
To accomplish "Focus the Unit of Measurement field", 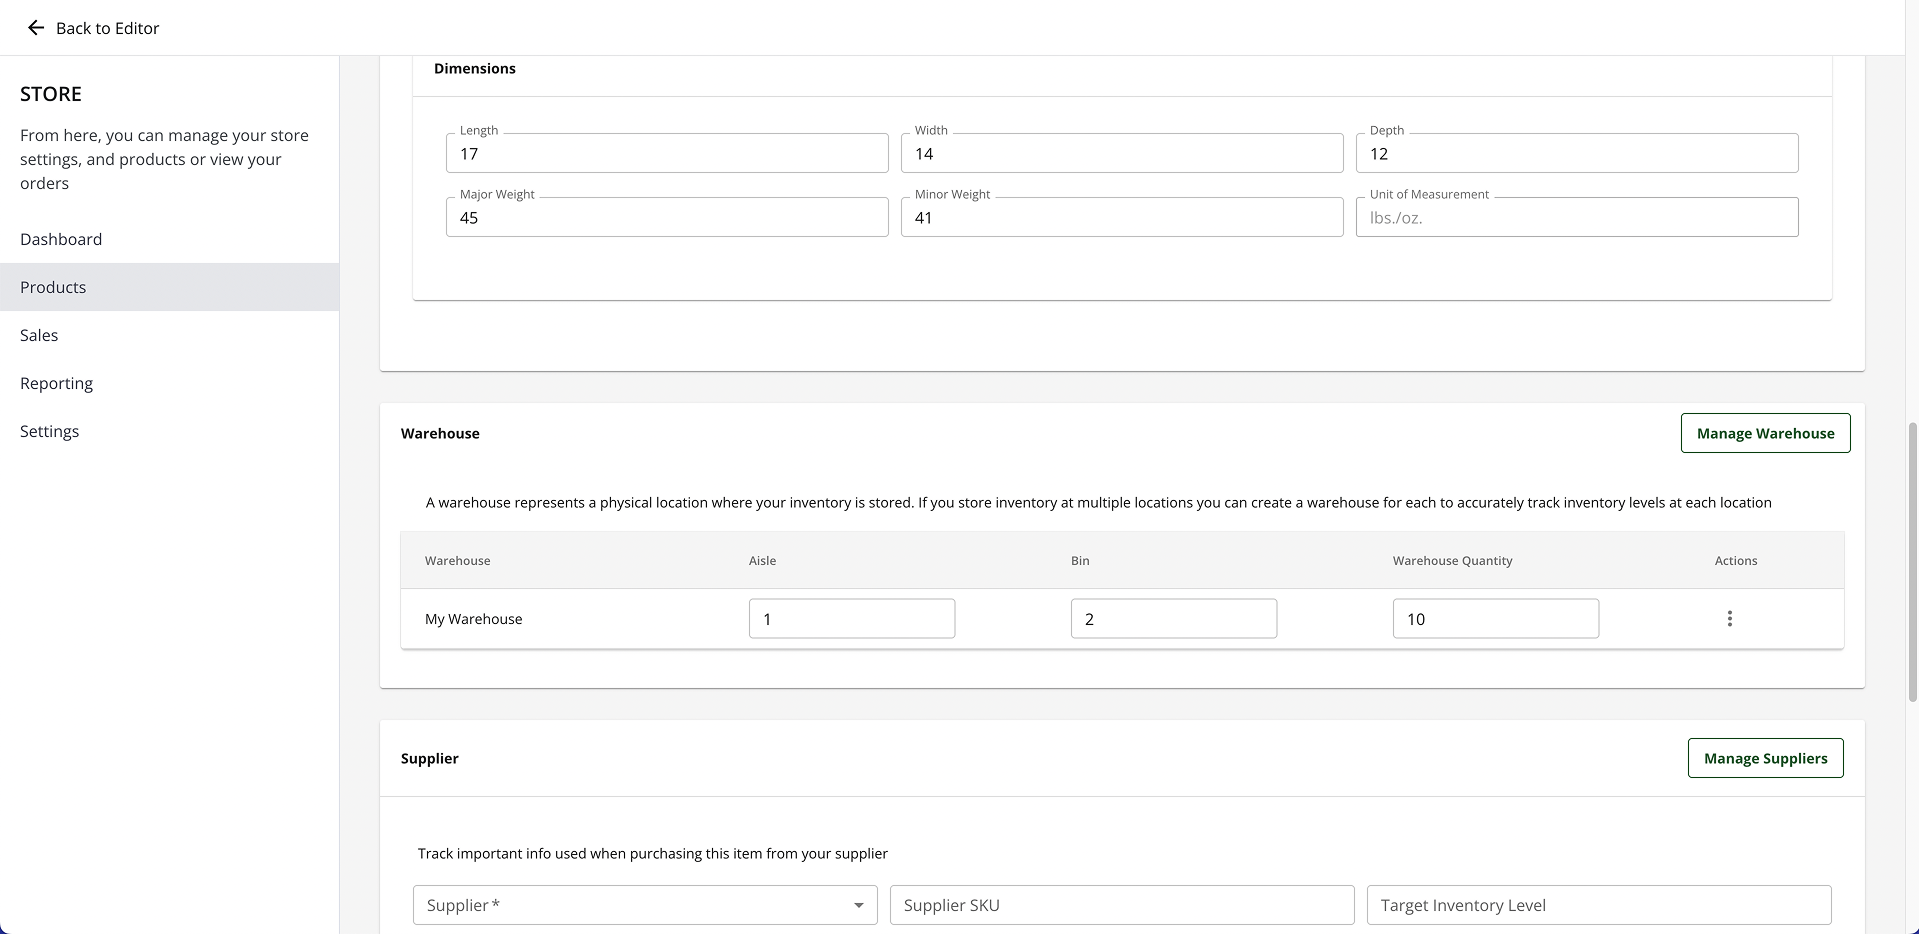I will pyautogui.click(x=1576, y=218).
